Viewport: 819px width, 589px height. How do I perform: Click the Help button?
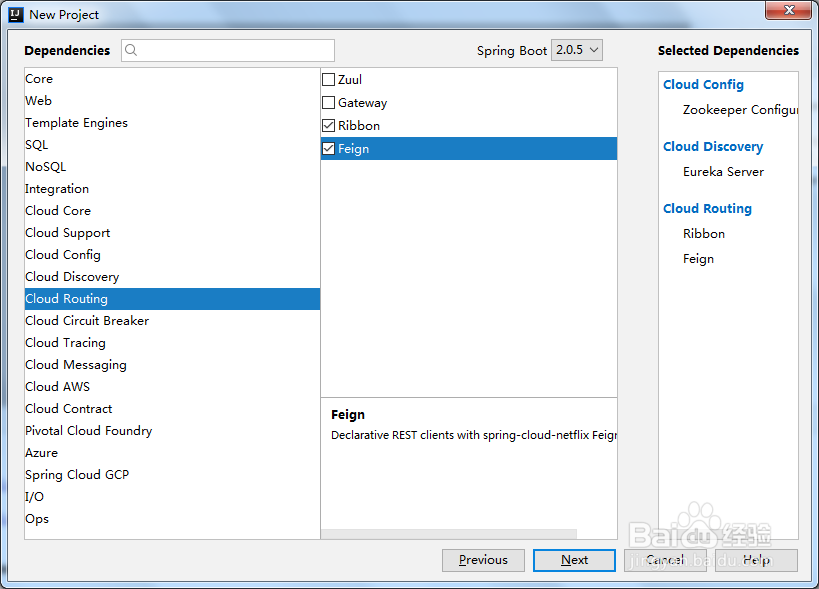pyautogui.click(x=756, y=560)
